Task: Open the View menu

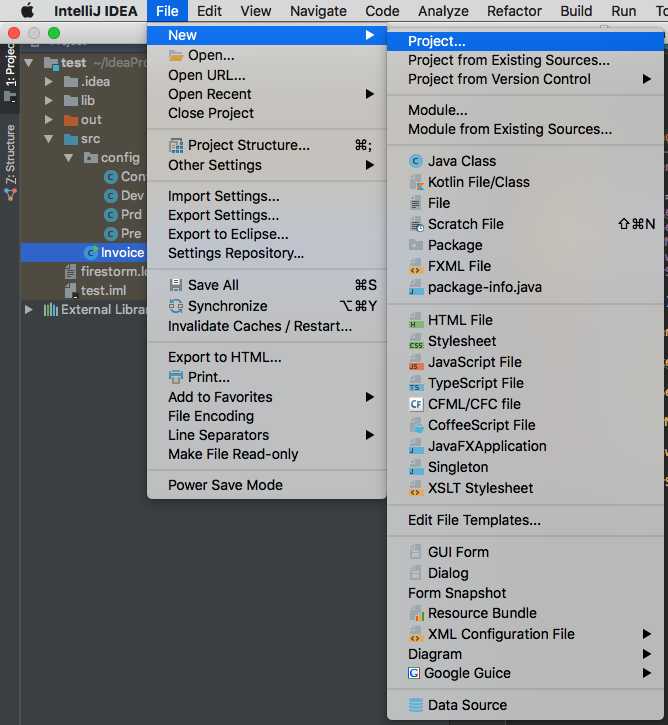Action: (x=256, y=11)
